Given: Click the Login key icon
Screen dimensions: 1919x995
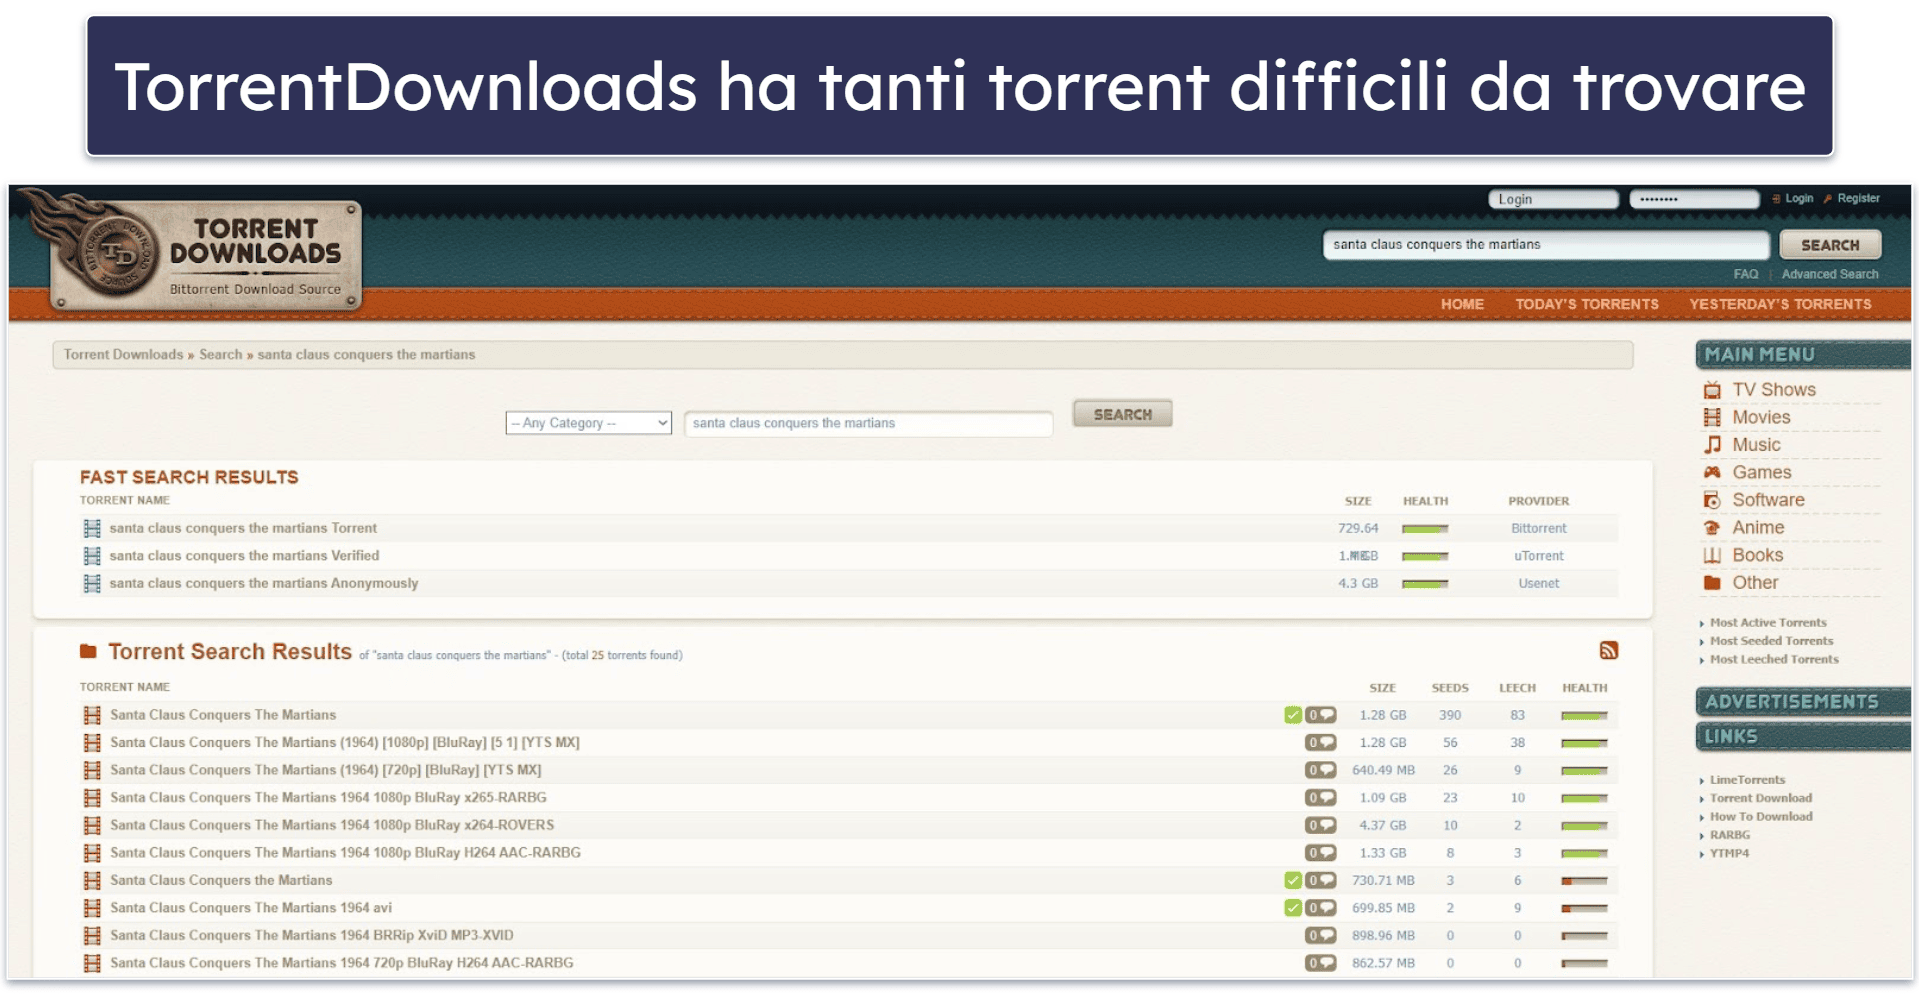Looking at the screenshot, I should 1776,199.
